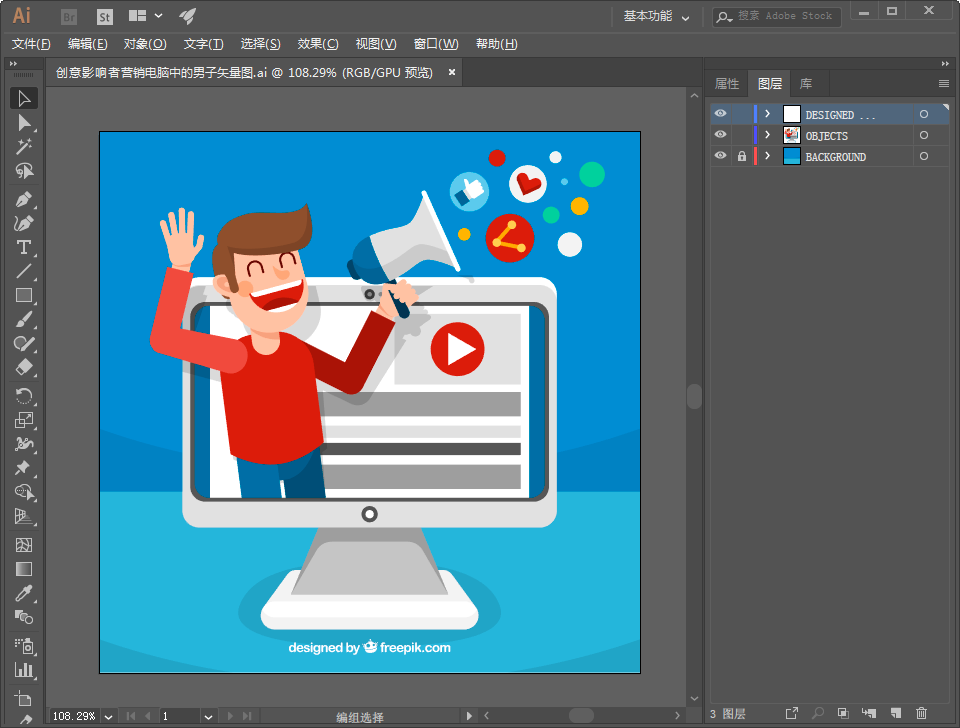
Task: Expand the BACKGROUND layer tree
Action: pyautogui.click(x=767, y=157)
